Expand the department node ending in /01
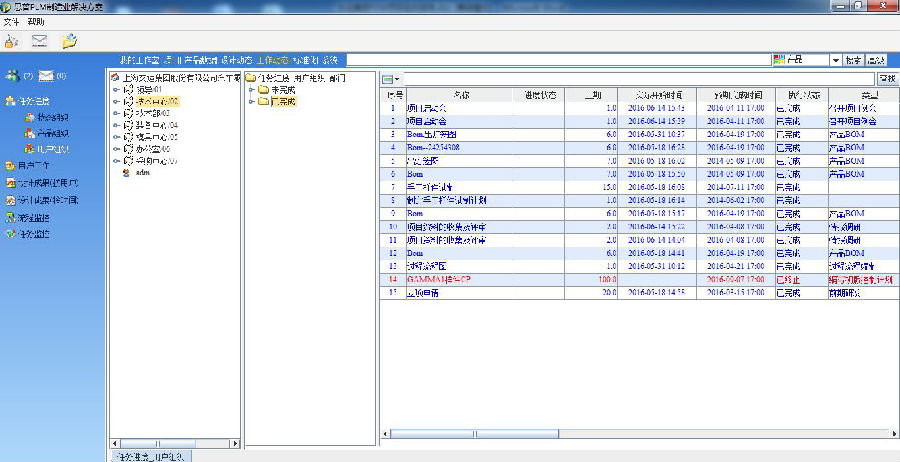Viewport: 900px width, 462px height. pyautogui.click(x=116, y=90)
